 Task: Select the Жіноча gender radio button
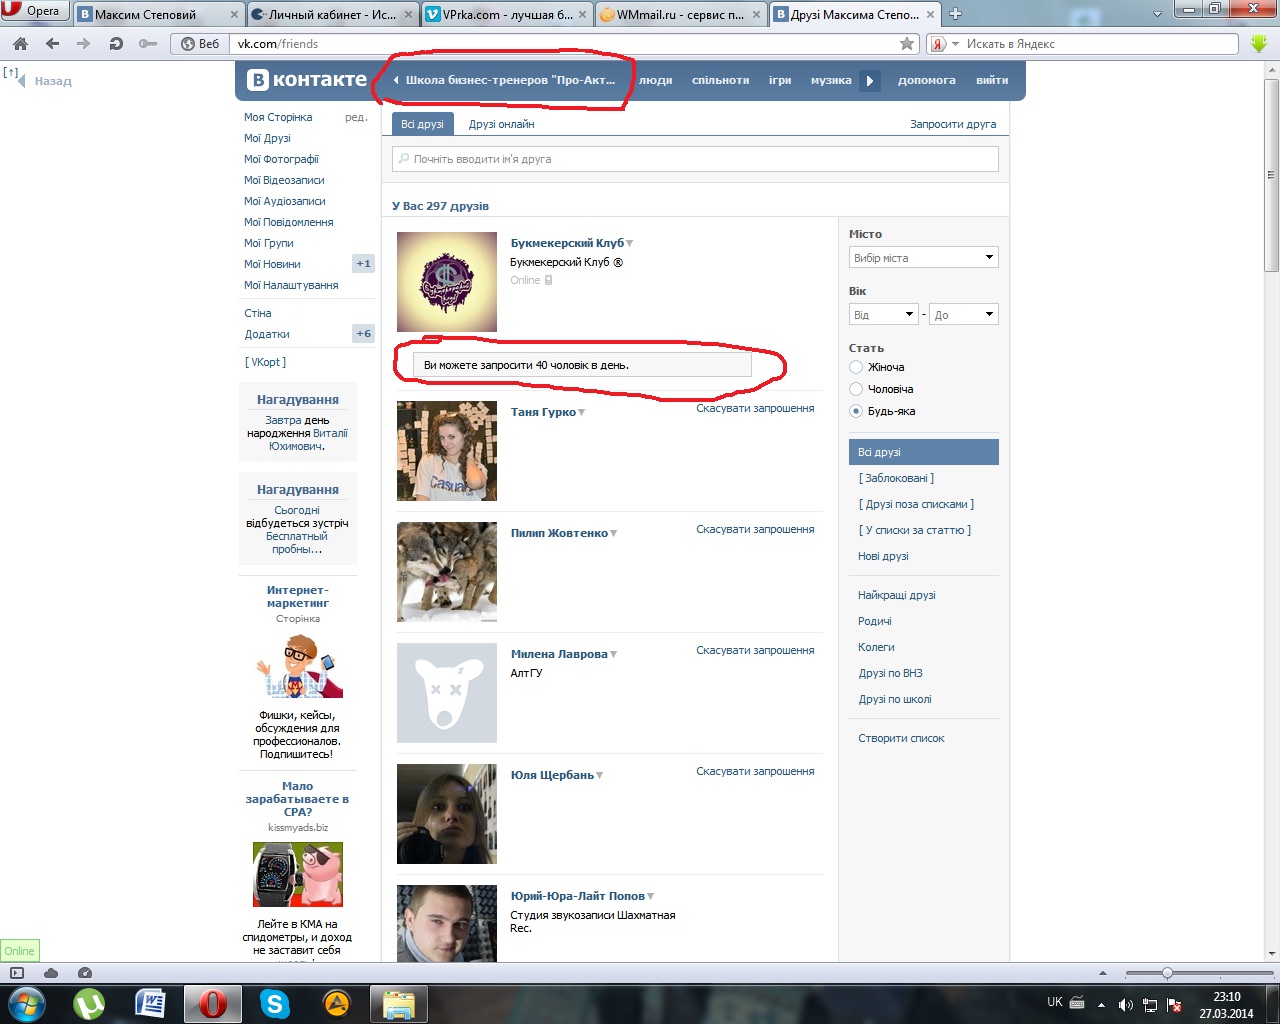856,367
